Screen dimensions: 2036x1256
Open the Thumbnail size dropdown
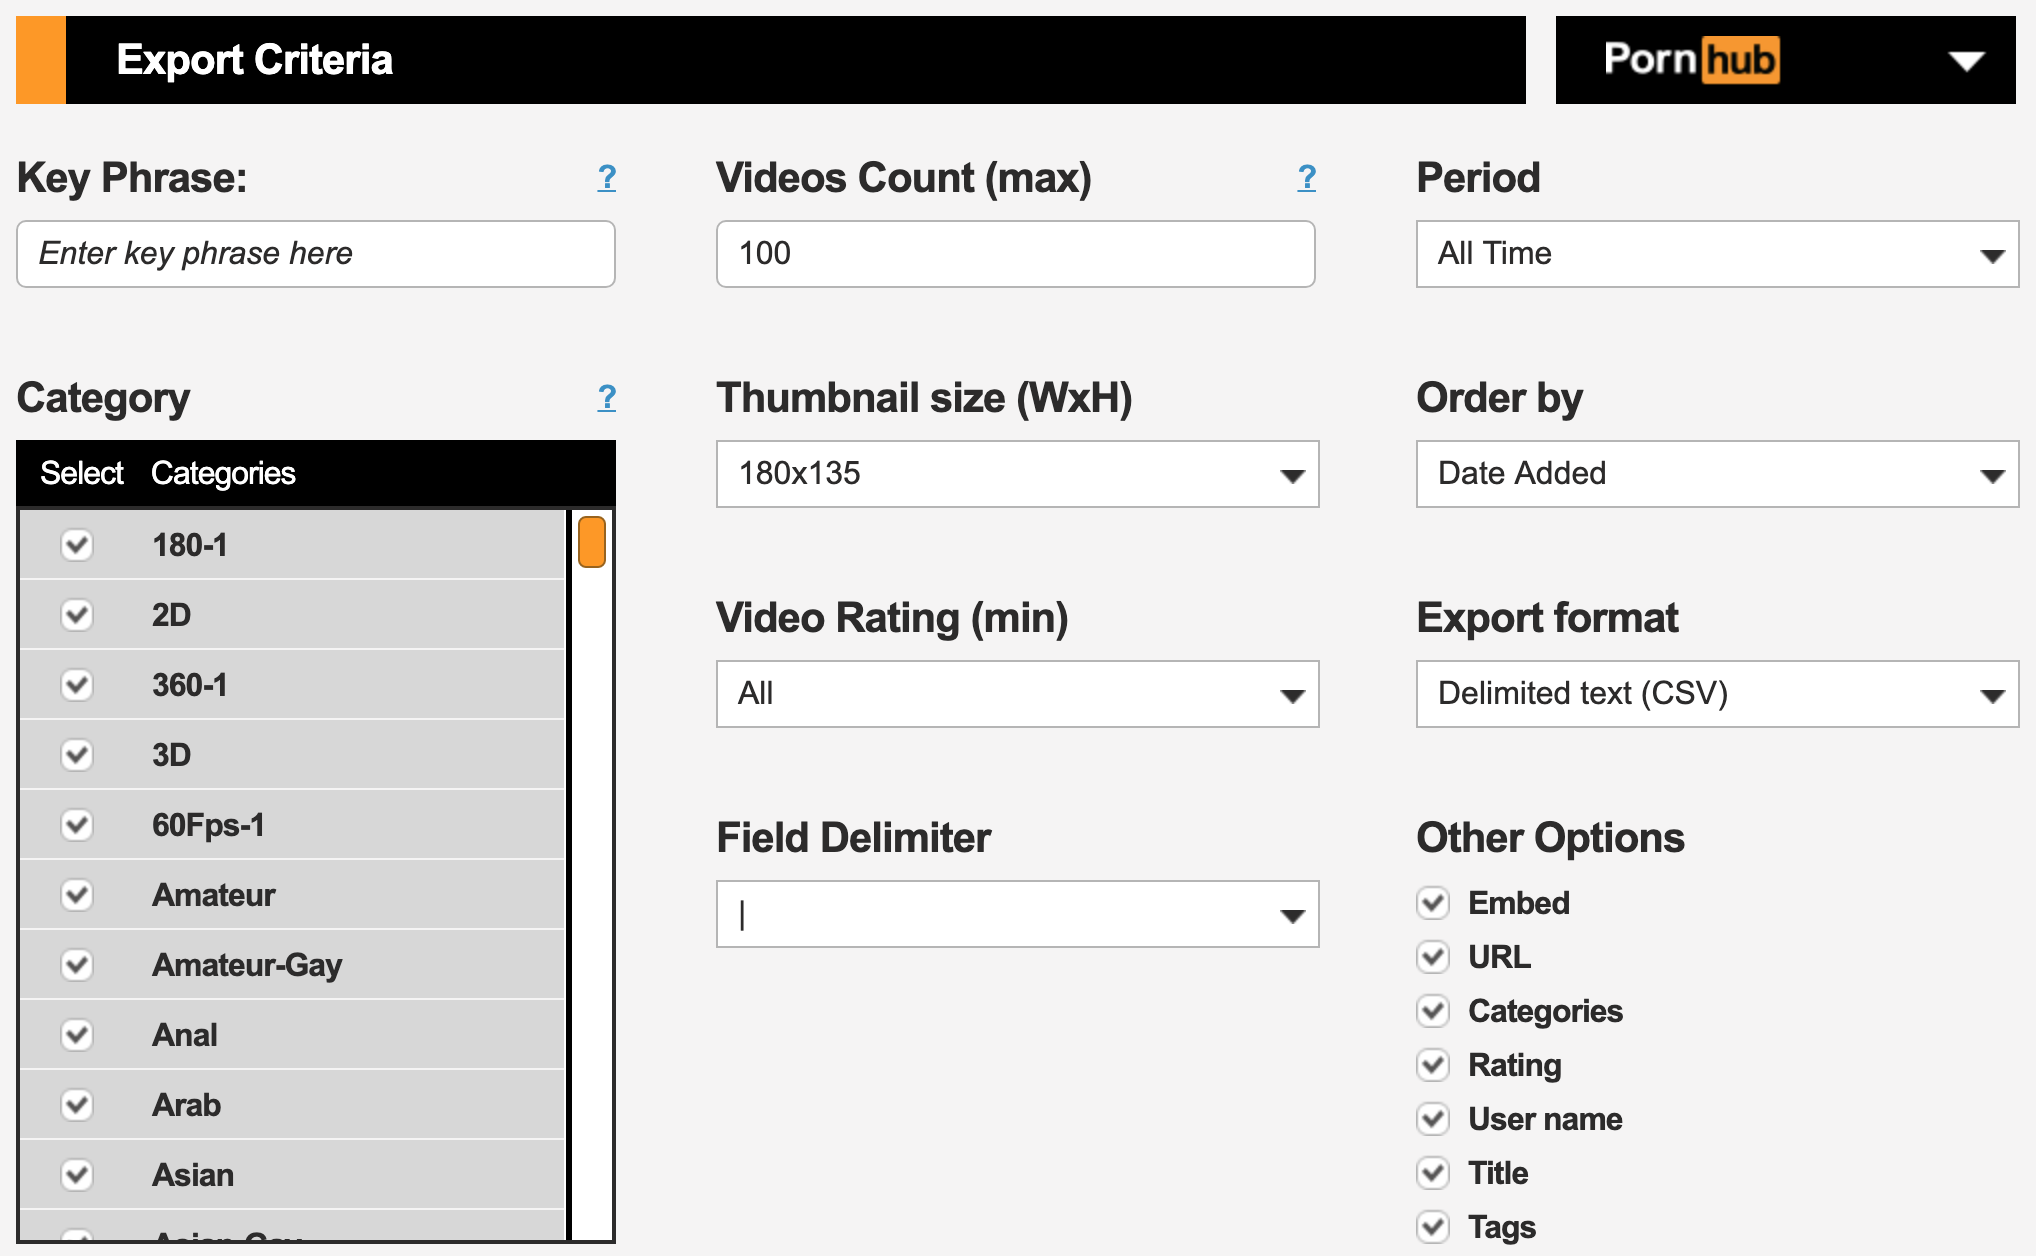1017,474
